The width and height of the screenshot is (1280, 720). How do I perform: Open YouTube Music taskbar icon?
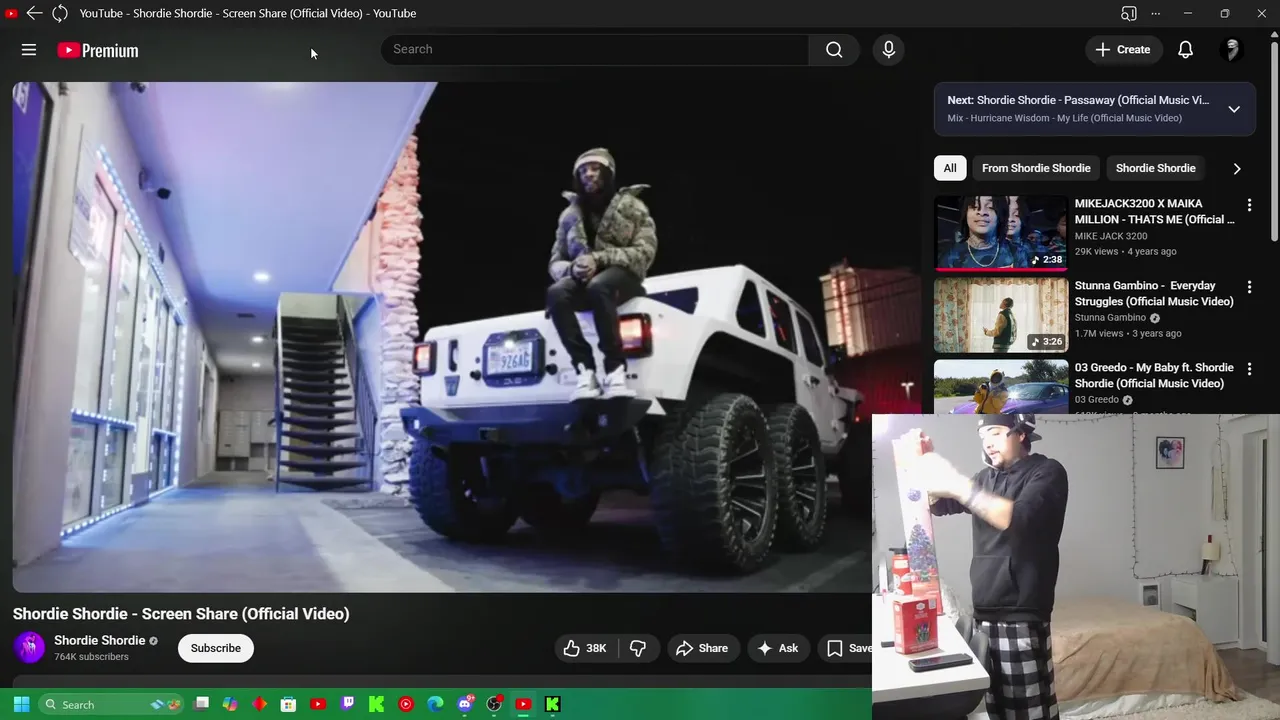pyautogui.click(x=405, y=704)
